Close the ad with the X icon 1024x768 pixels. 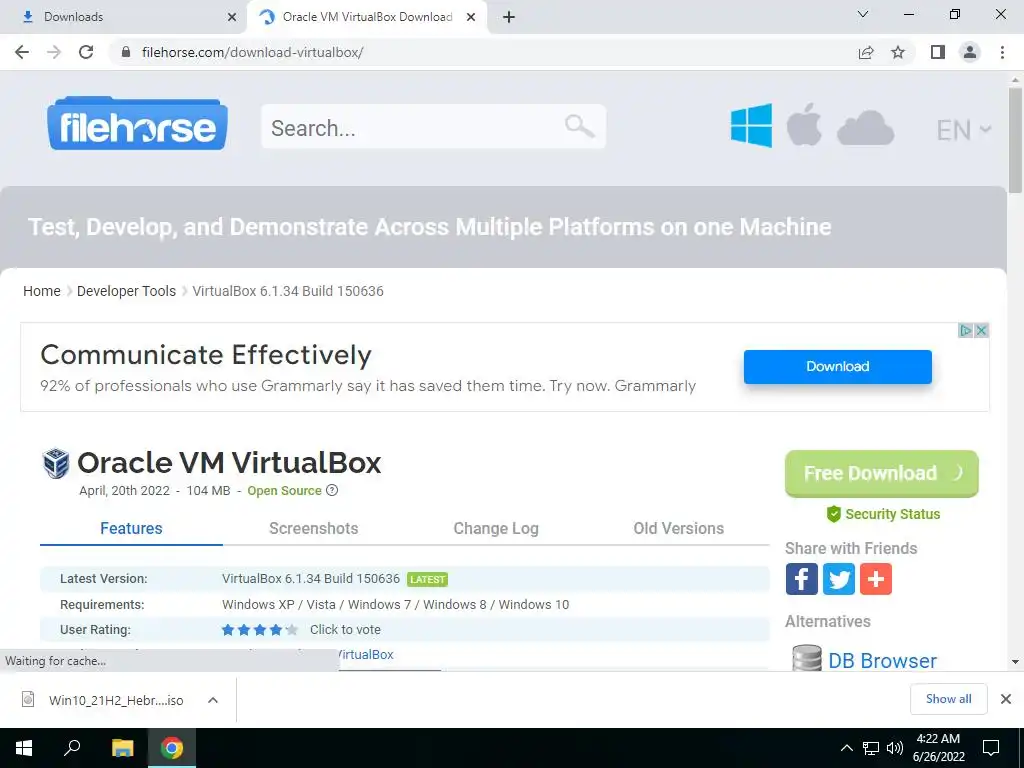click(981, 330)
